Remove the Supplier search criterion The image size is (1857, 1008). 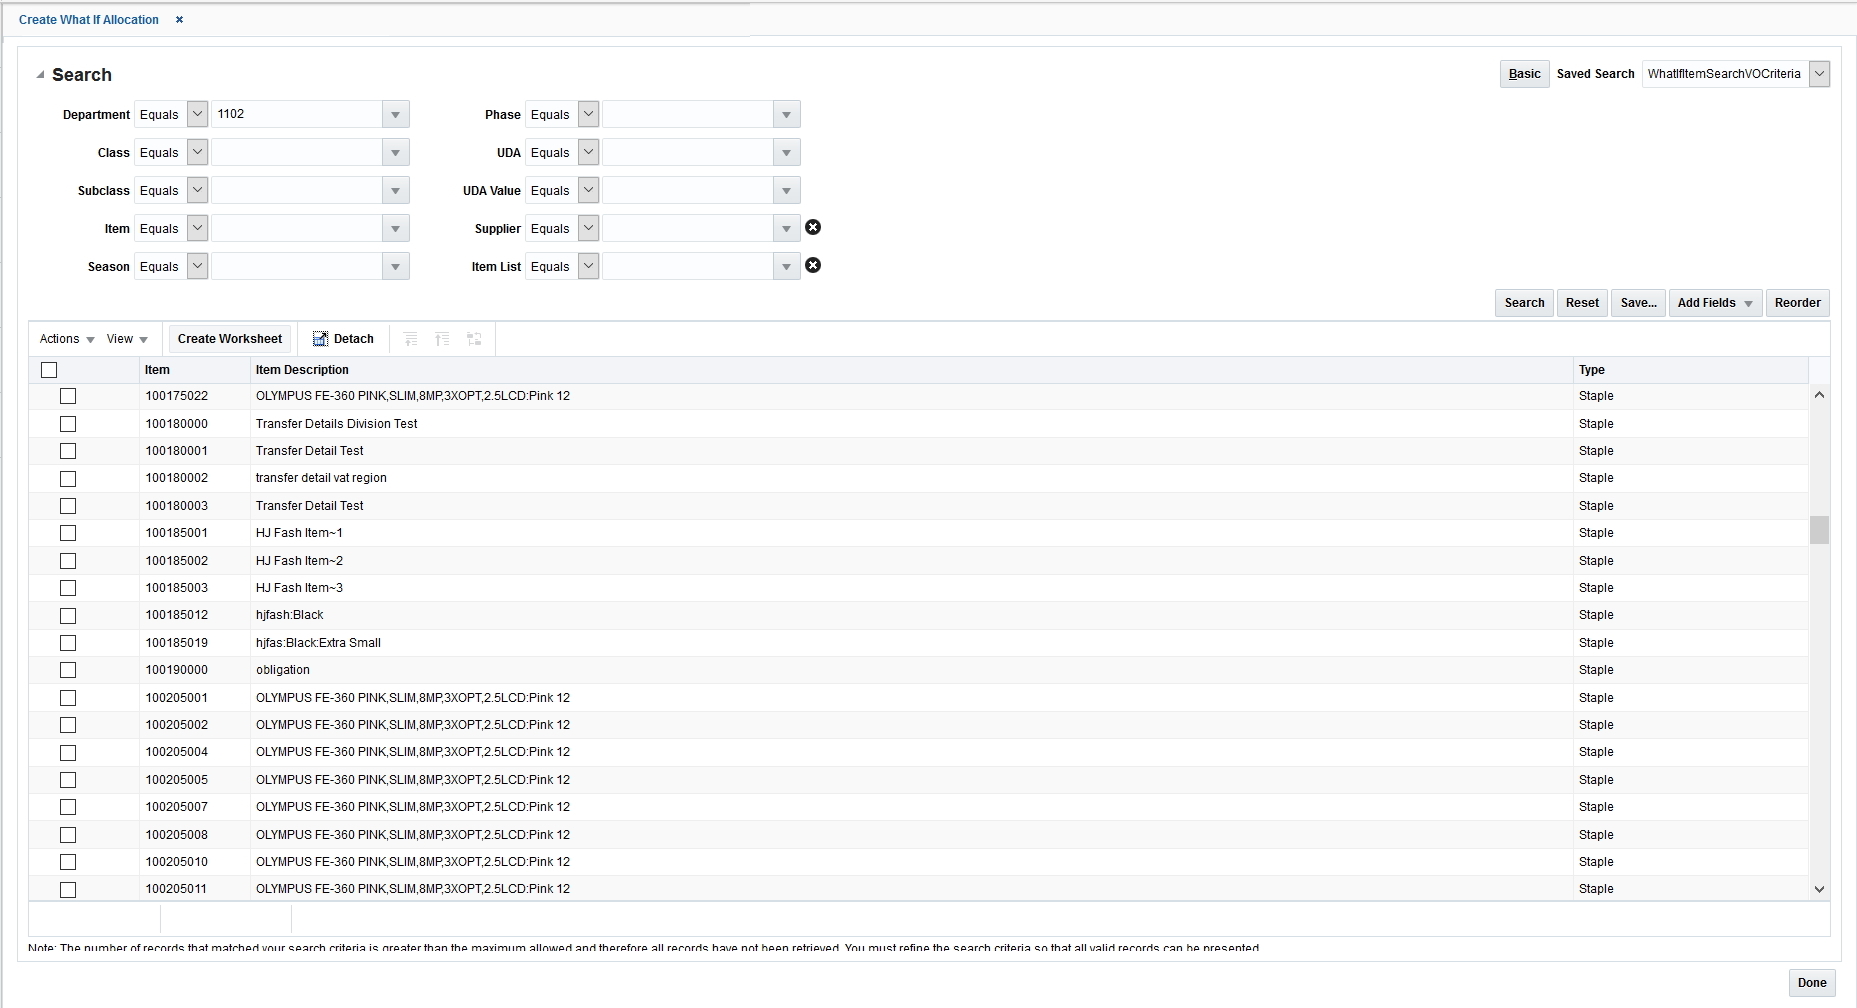[813, 228]
